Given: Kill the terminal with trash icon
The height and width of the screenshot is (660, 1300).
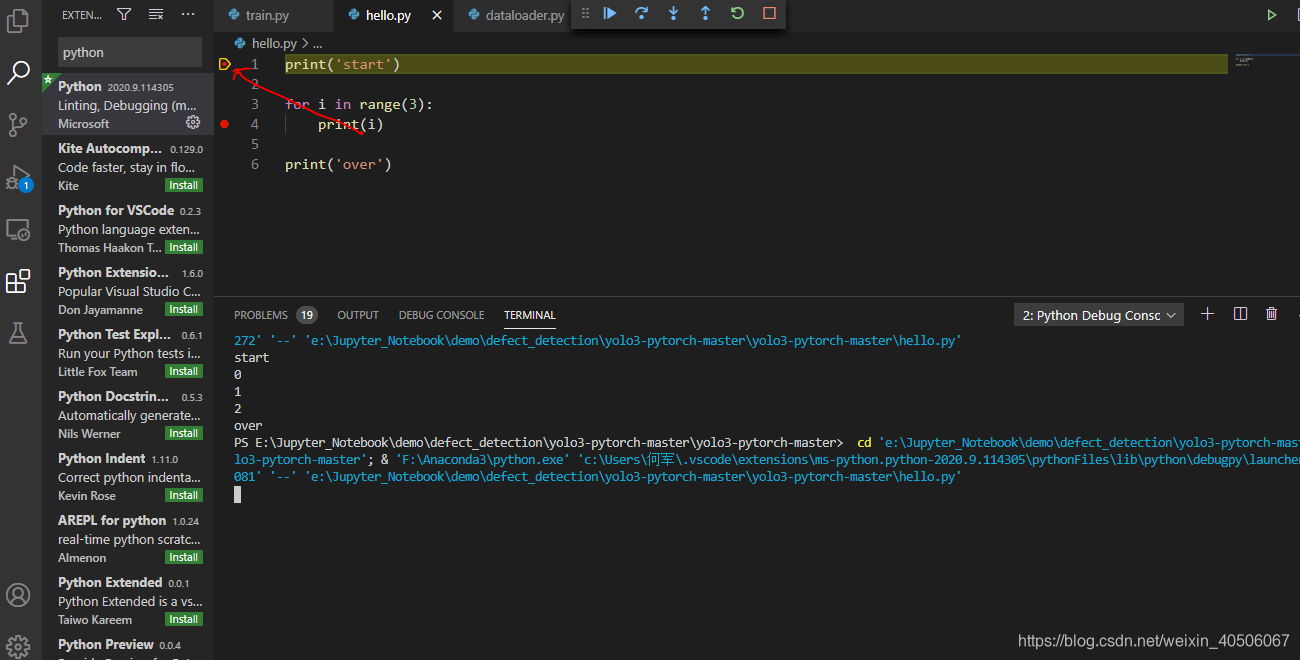Looking at the screenshot, I should 1272,314.
